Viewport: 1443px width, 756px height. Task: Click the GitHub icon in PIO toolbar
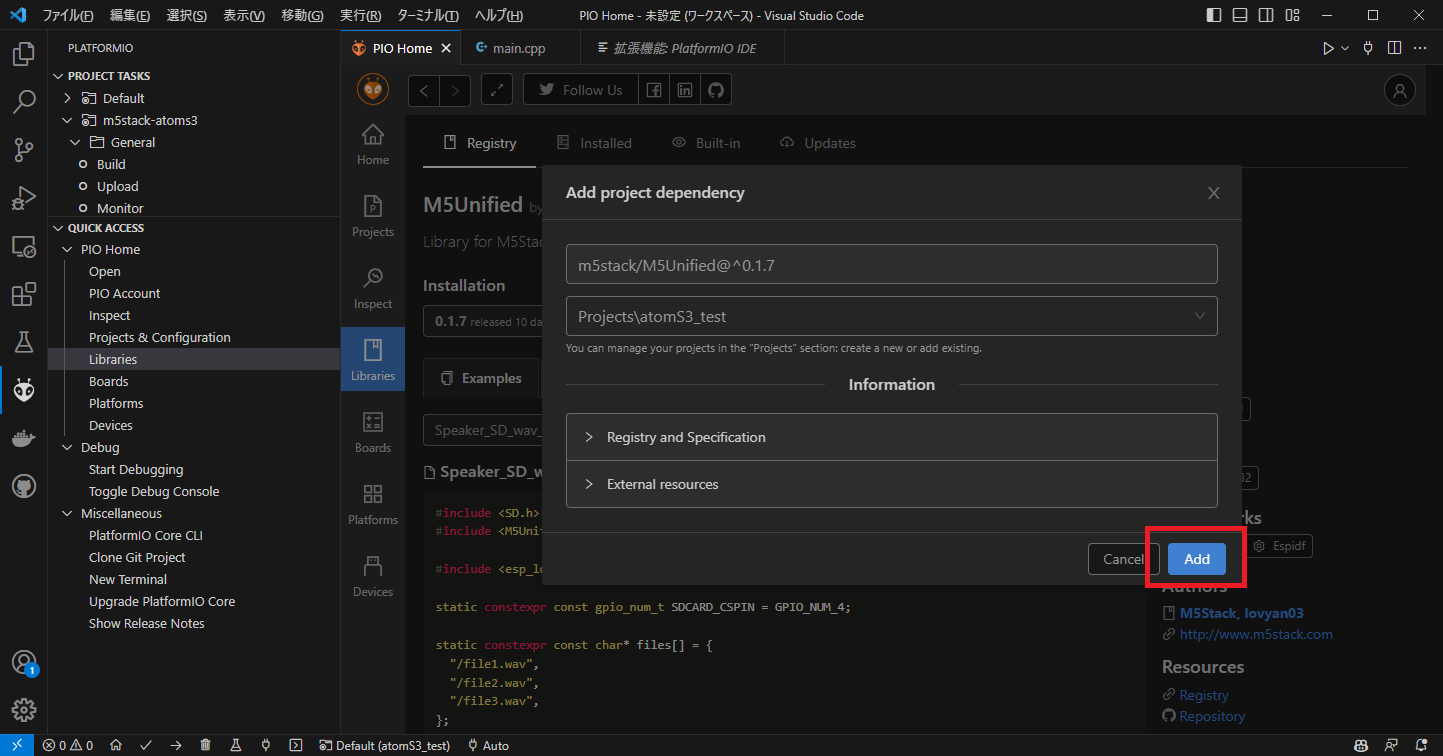(x=716, y=90)
